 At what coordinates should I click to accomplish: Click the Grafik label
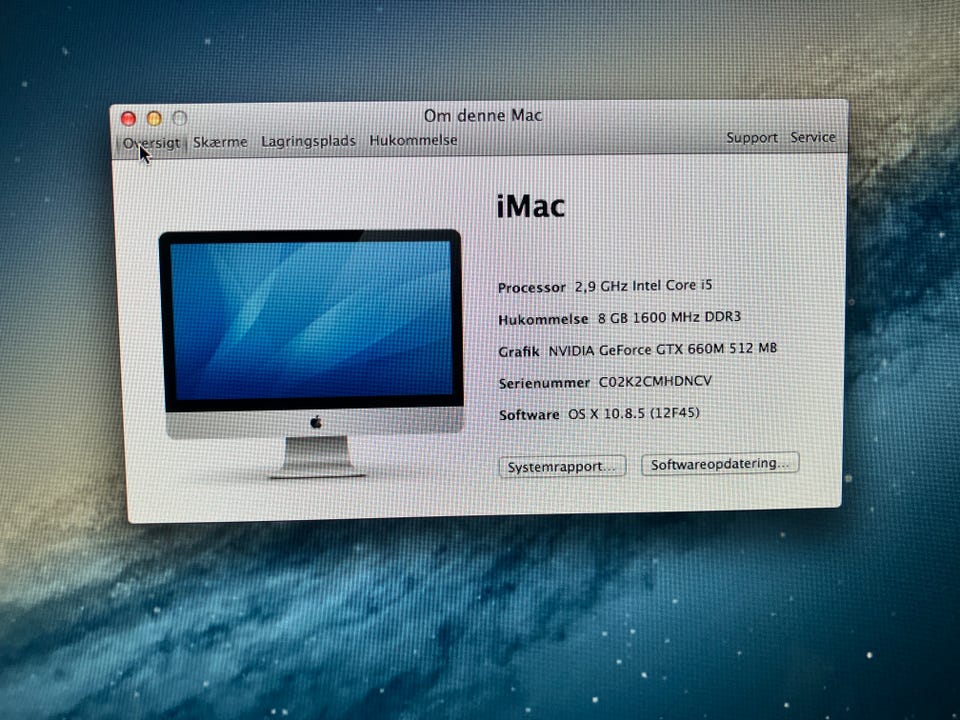pos(519,351)
